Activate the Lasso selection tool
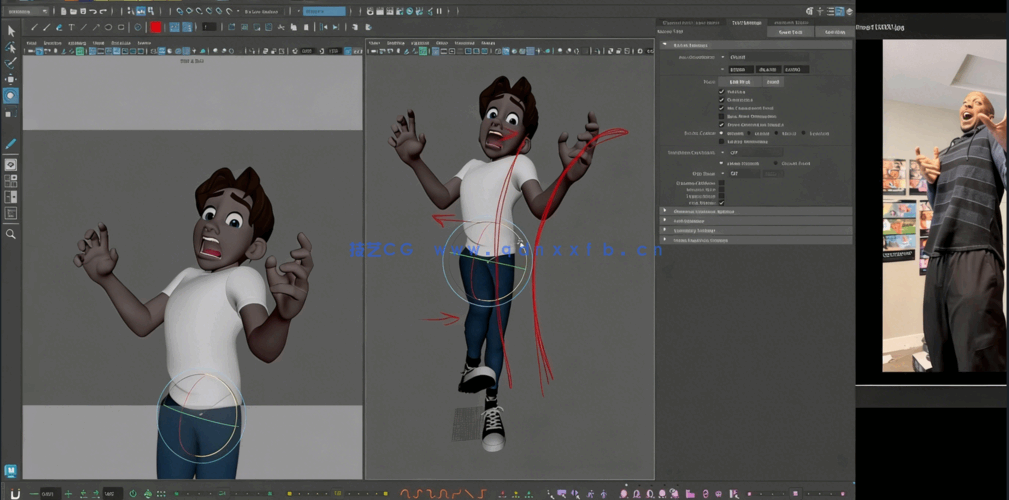Screen dimensions: 1009x500 click(11, 47)
